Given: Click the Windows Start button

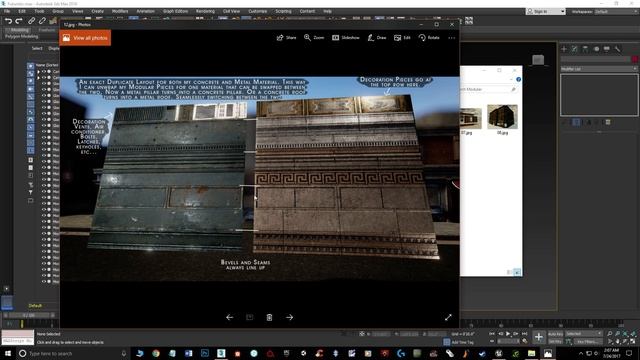Looking at the screenshot, I should pos(8,353).
